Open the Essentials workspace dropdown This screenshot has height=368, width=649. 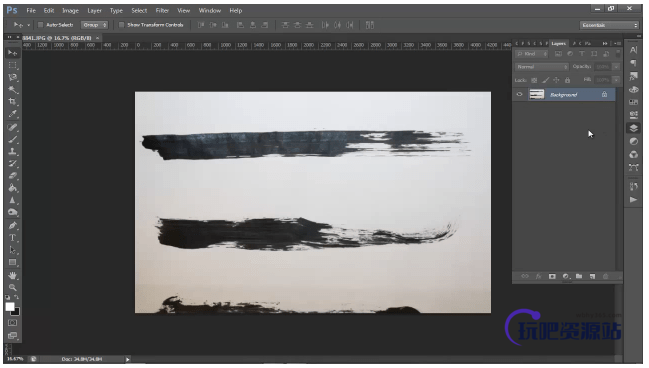click(609, 25)
